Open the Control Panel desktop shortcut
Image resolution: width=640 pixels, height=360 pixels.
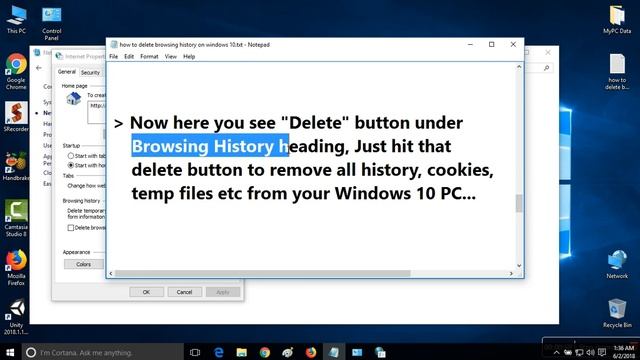pos(51,23)
